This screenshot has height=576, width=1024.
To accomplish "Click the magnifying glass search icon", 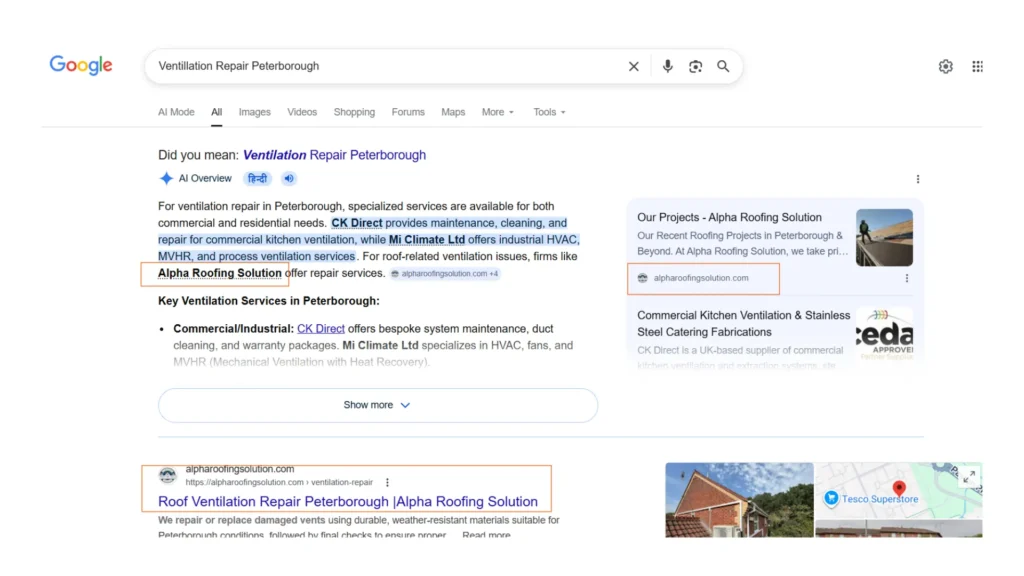I will (x=723, y=66).
